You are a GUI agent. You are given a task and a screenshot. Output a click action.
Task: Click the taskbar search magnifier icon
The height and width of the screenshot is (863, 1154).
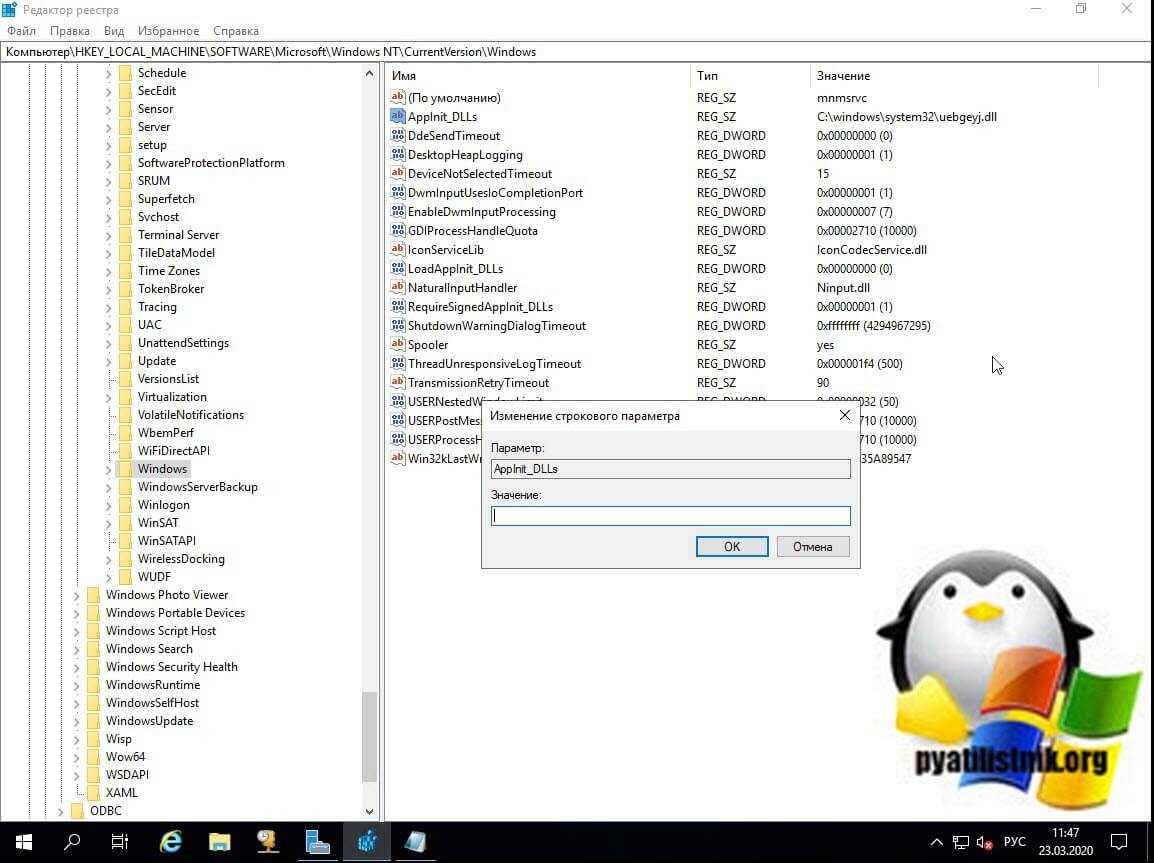pos(72,841)
